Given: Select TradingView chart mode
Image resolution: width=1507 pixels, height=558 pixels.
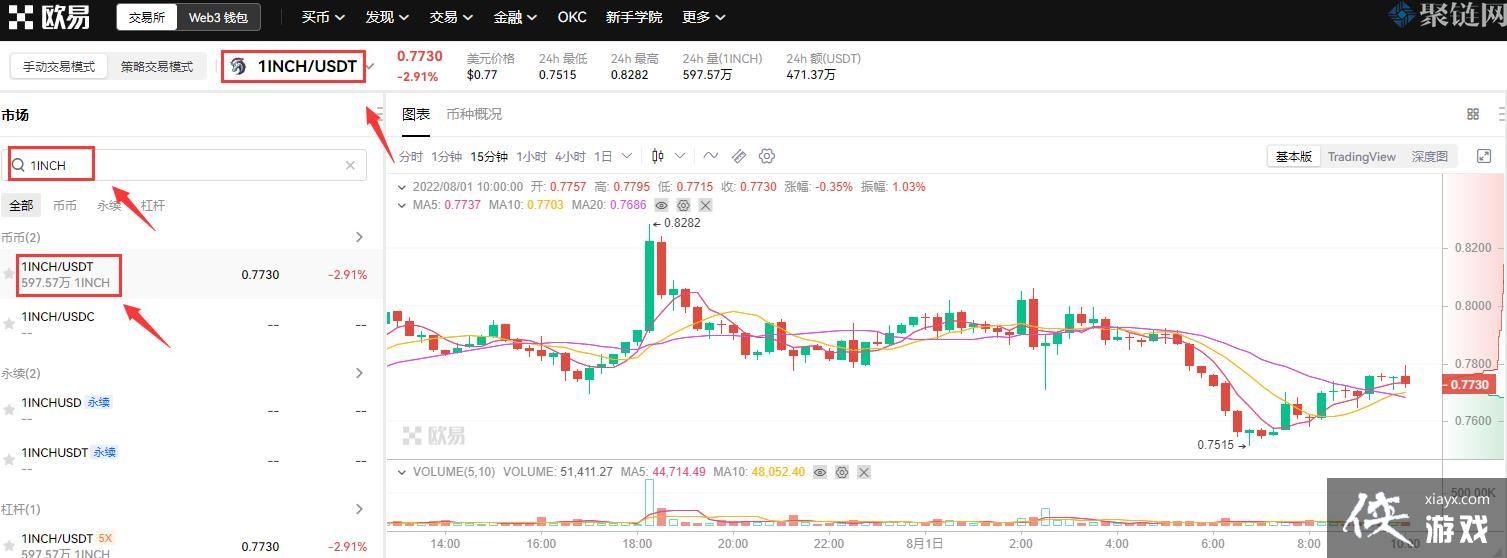Looking at the screenshot, I should 1361,156.
